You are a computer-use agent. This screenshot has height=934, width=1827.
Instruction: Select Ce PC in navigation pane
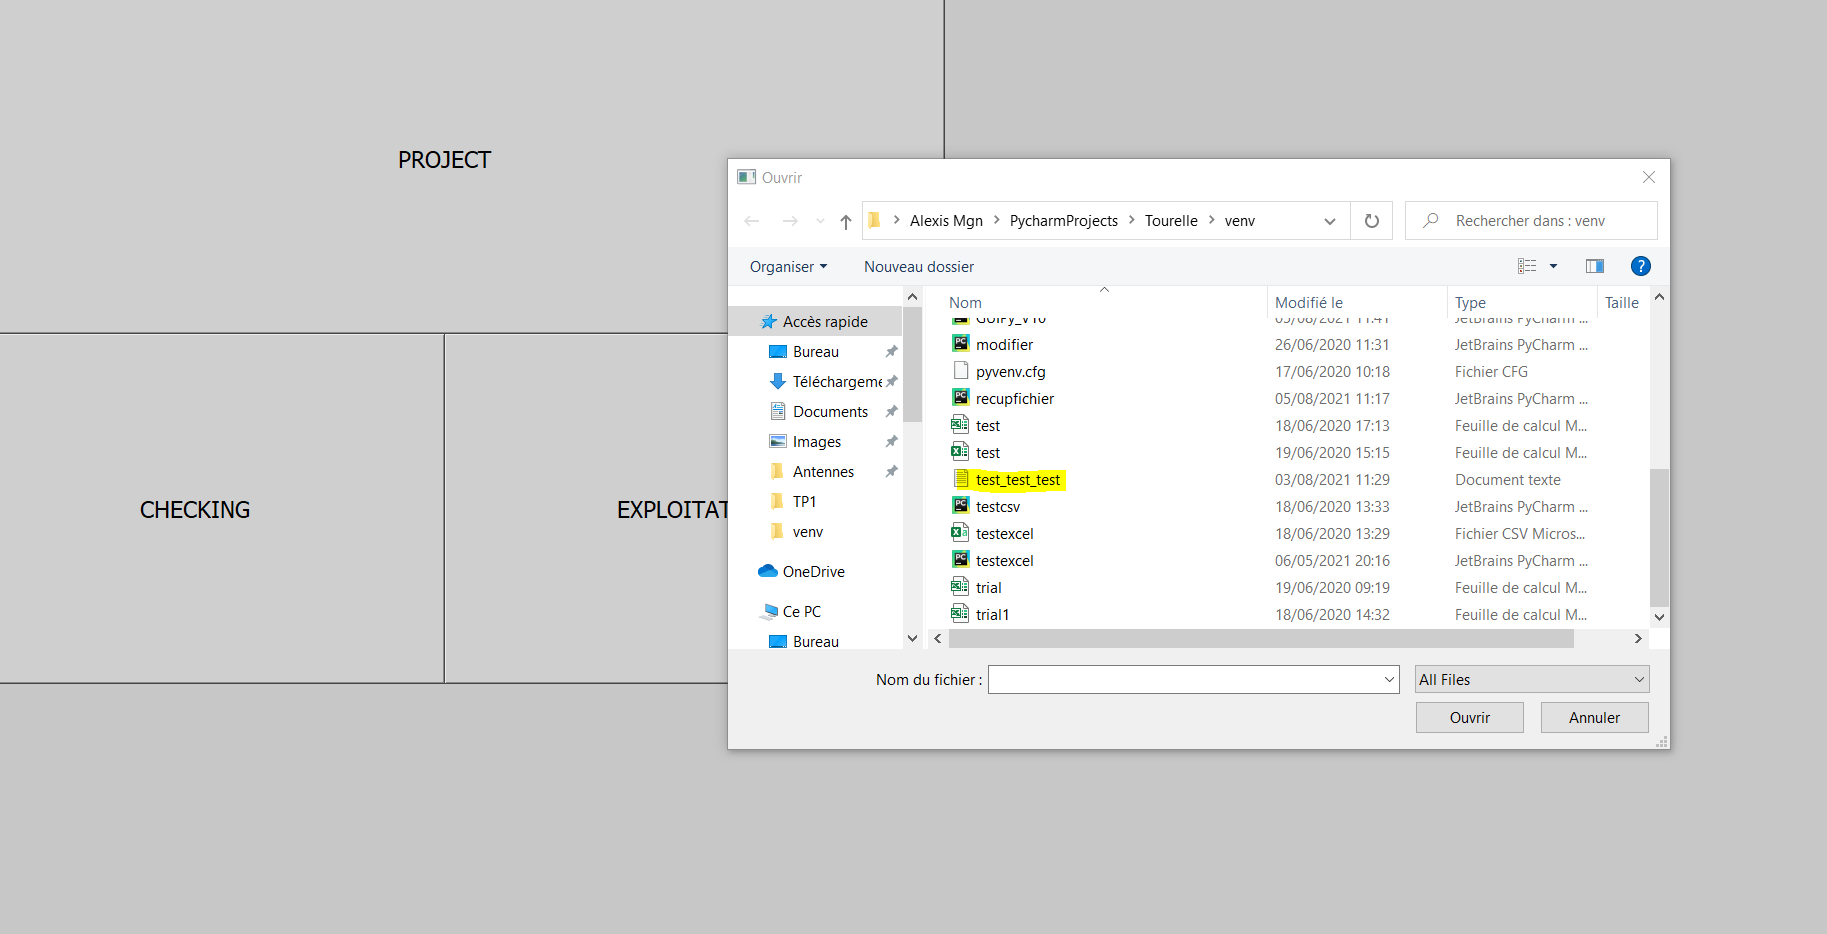pyautogui.click(x=801, y=612)
